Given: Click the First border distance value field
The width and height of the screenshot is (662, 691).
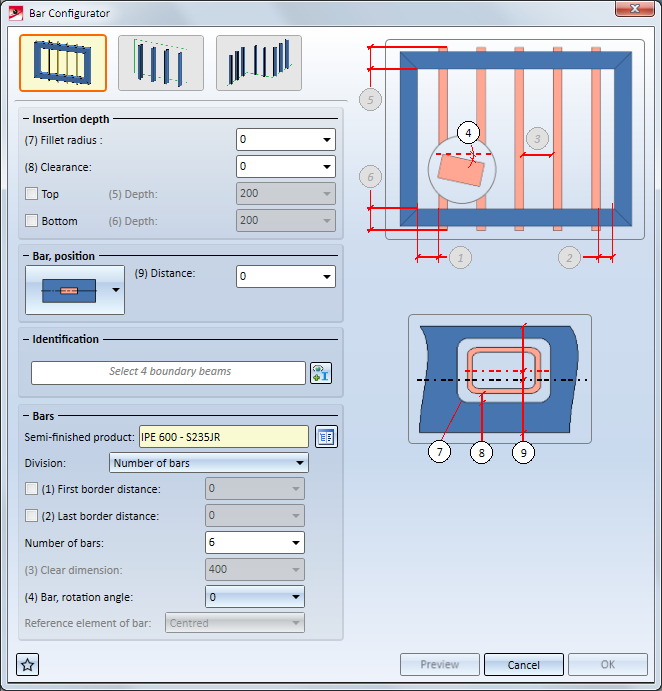Looking at the screenshot, I should click(255, 489).
